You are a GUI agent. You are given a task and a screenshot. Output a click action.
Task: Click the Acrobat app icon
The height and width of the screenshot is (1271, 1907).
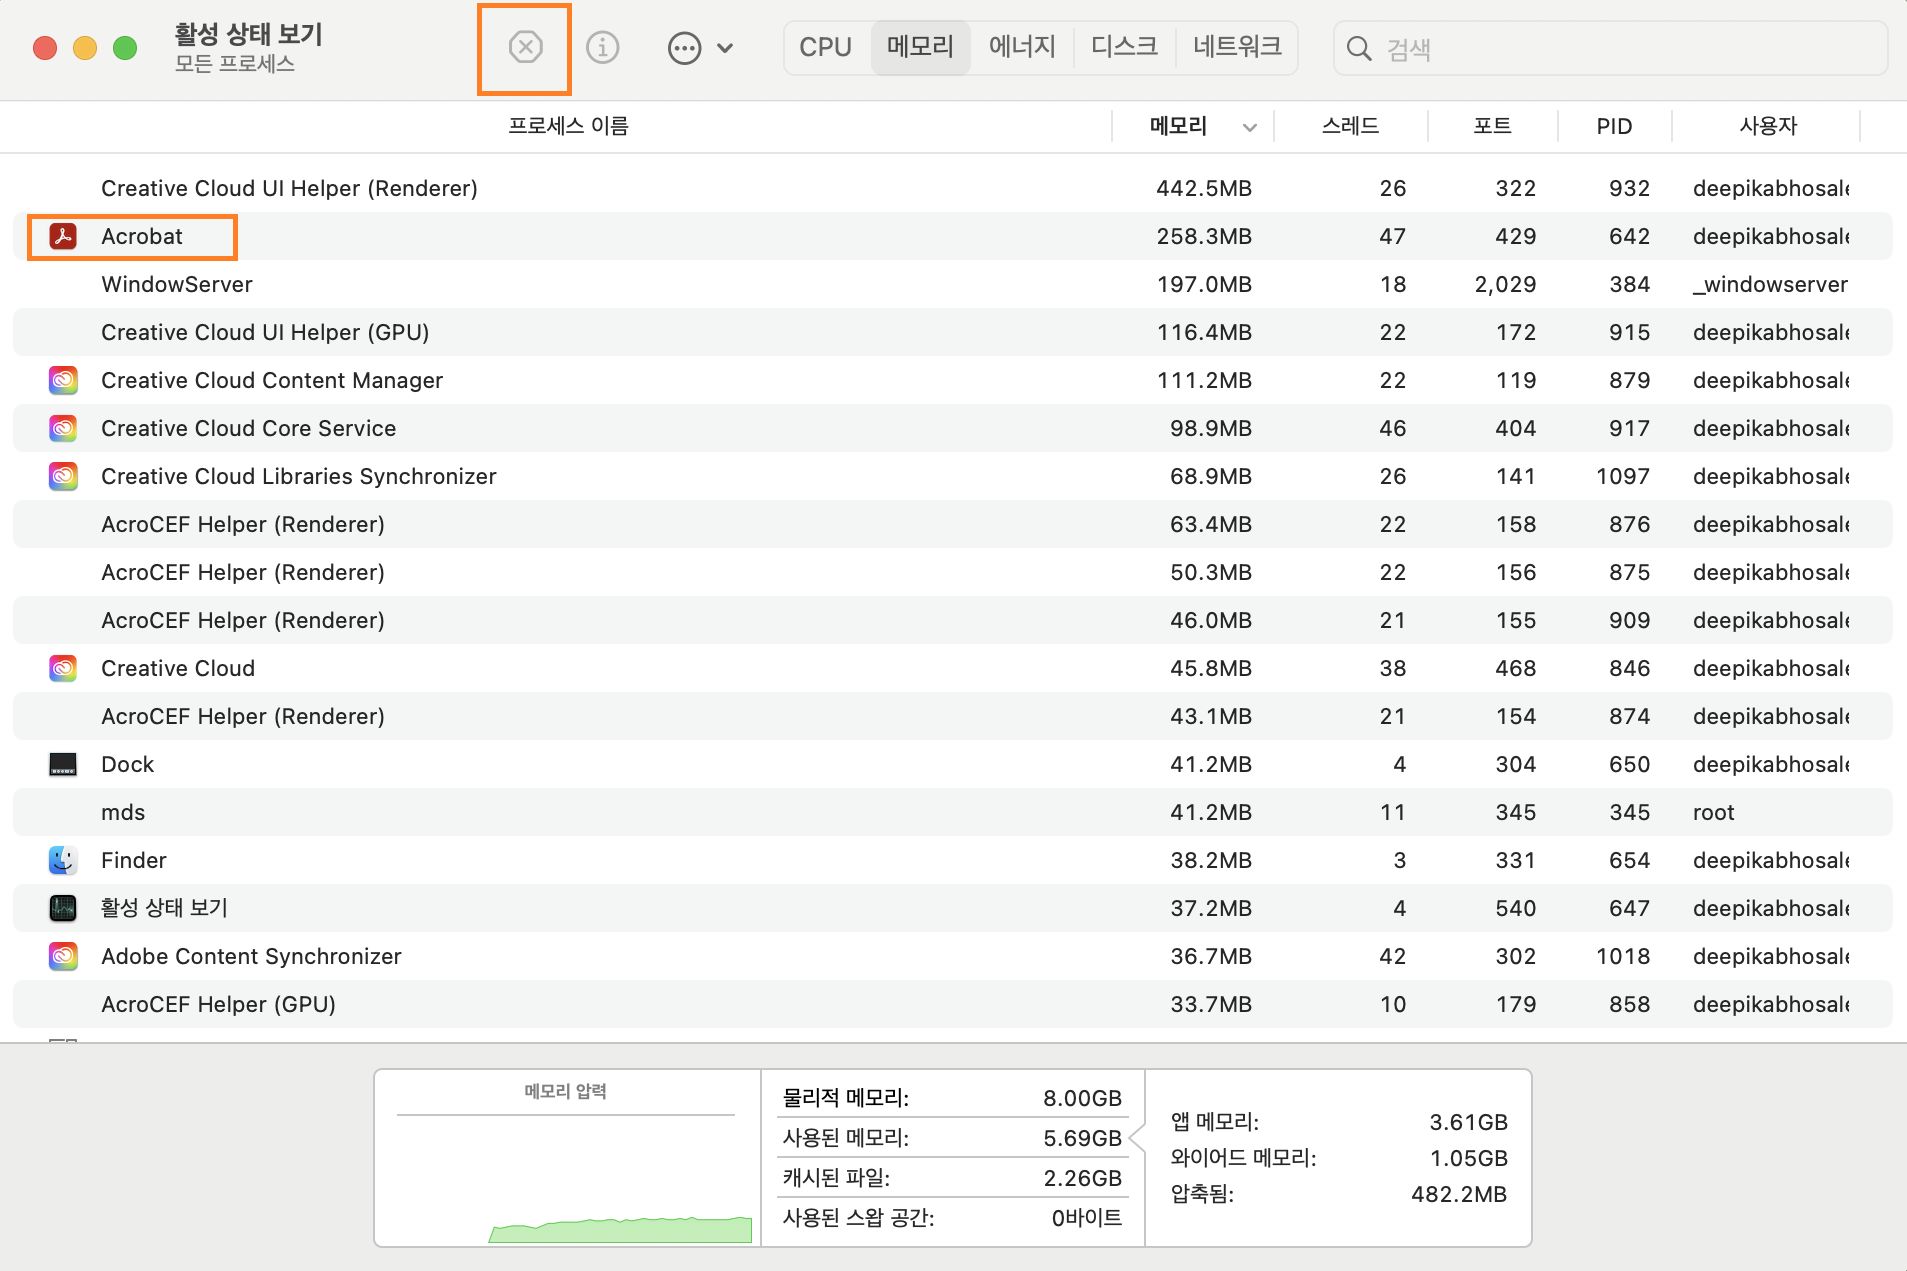[63, 236]
